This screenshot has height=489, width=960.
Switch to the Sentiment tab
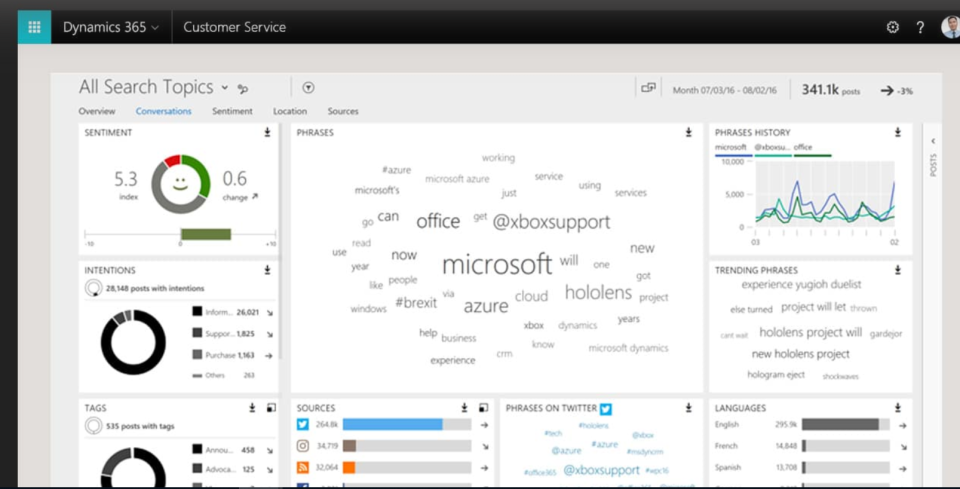point(232,111)
